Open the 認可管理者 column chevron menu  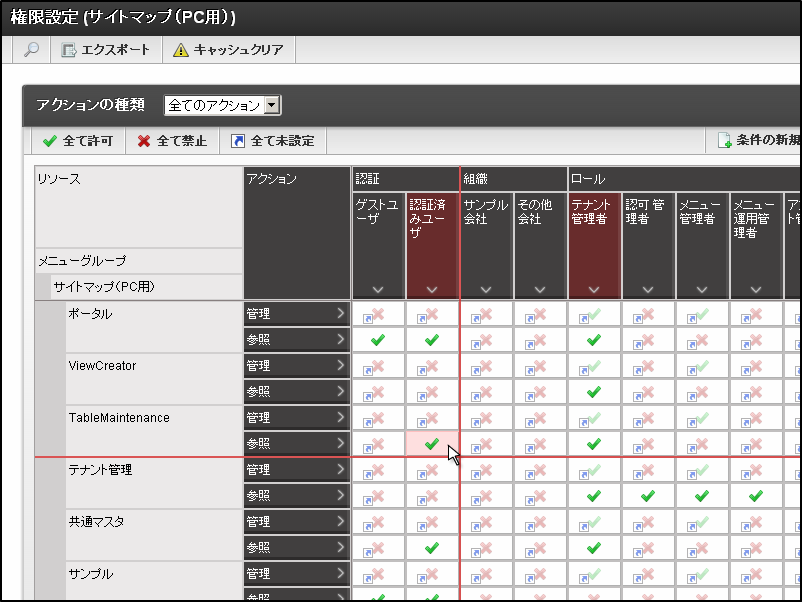tap(648, 289)
